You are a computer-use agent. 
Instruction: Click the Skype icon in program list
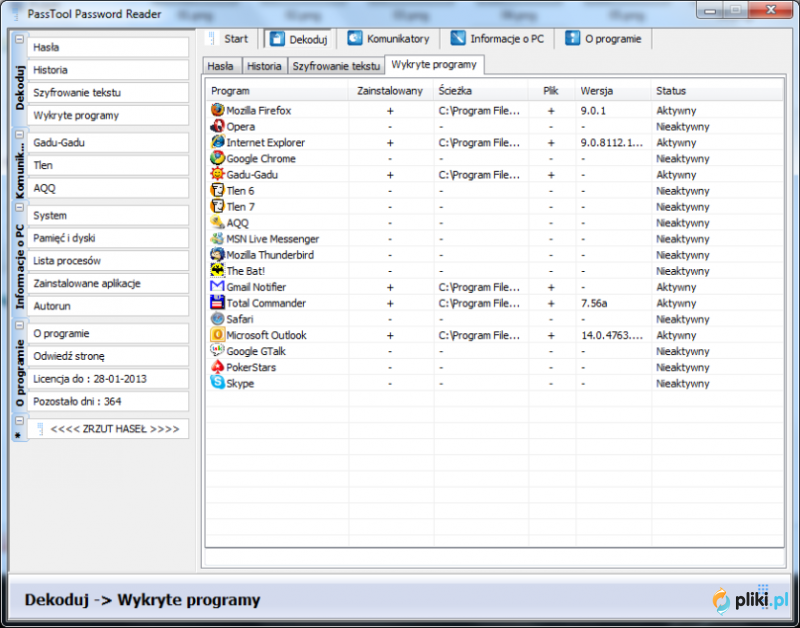click(x=217, y=383)
